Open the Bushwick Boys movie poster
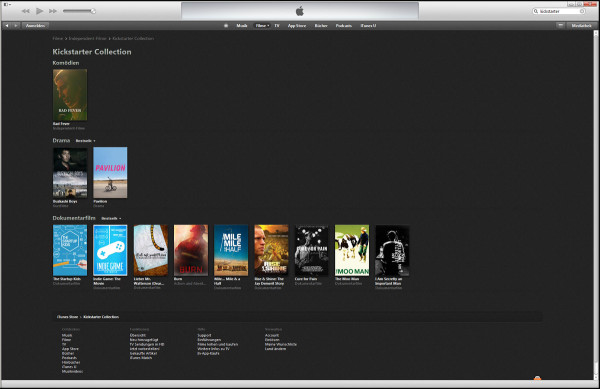 pyautogui.click(x=70, y=173)
